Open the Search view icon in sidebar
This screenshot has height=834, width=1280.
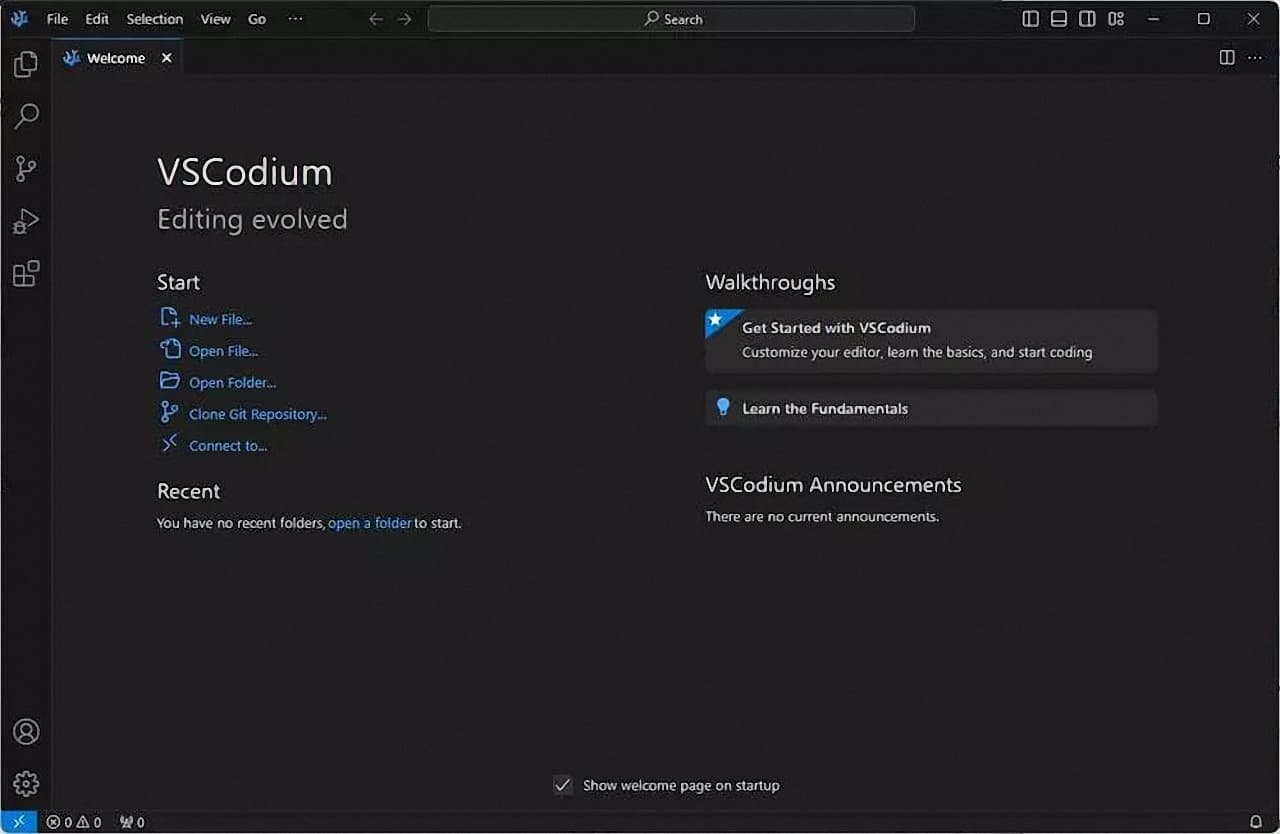click(26, 116)
